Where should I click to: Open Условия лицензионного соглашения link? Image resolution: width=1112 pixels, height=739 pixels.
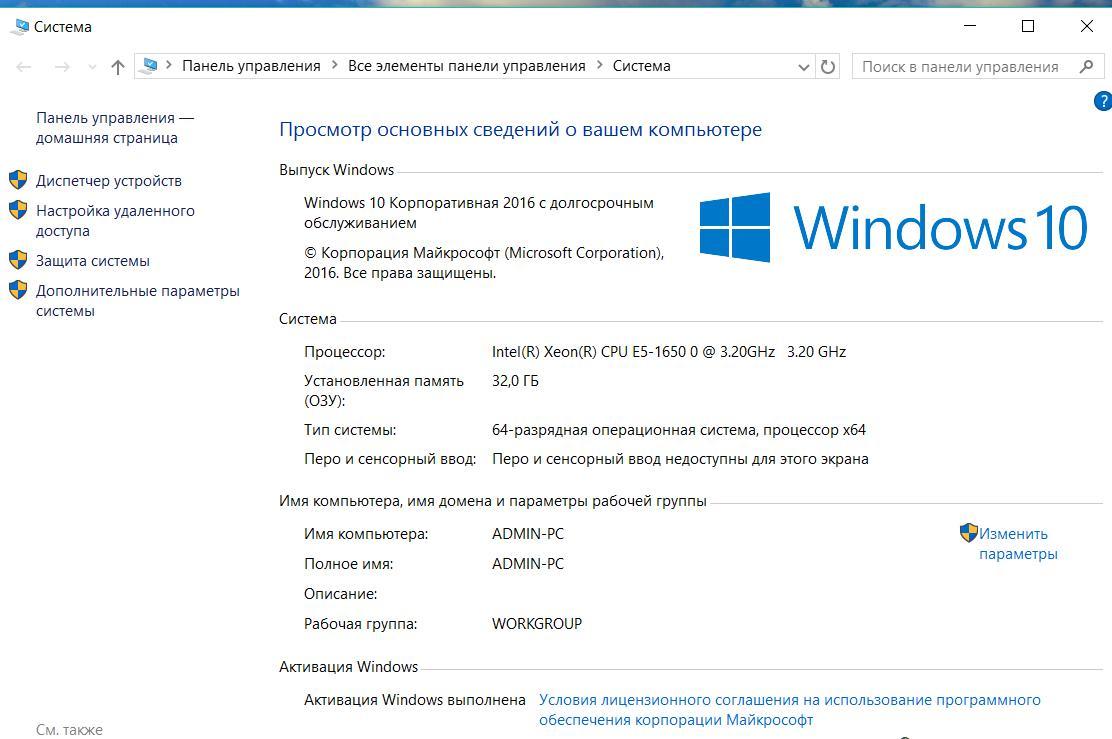click(789, 709)
